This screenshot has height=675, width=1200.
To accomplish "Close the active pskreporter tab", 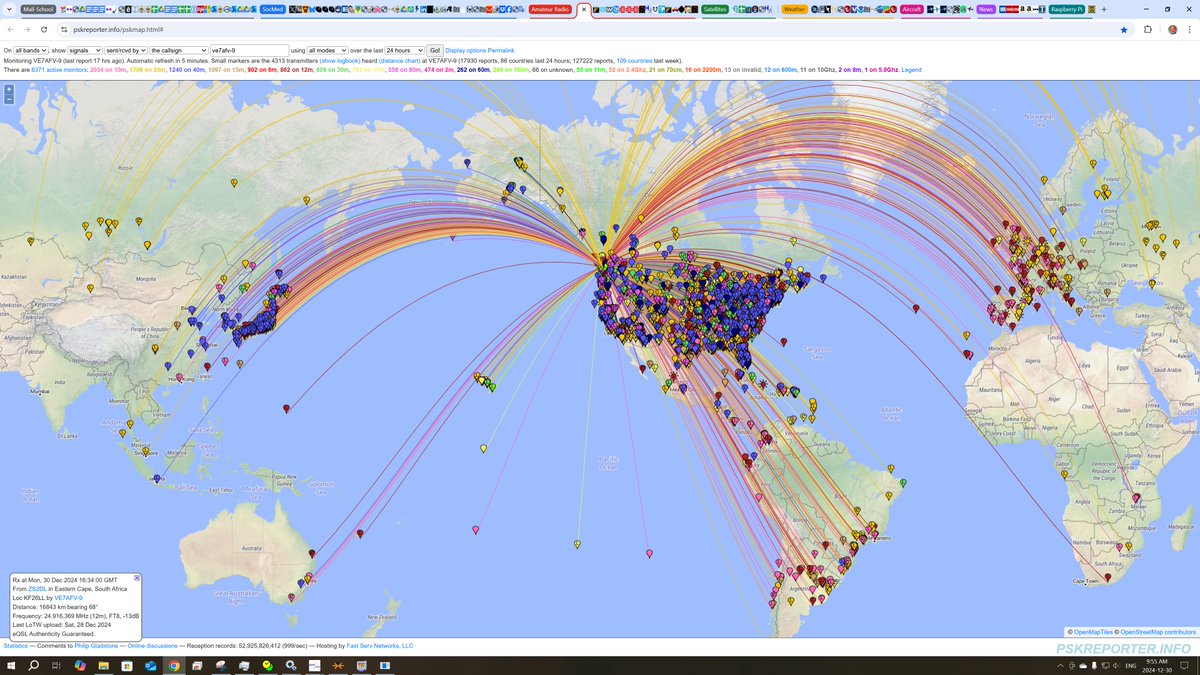I will tap(584, 9).
